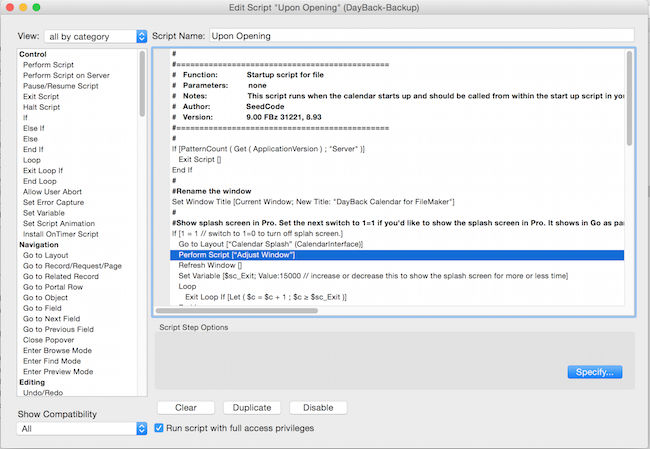Select the 'End Loop' step
The width and height of the screenshot is (650, 449).
[40, 181]
